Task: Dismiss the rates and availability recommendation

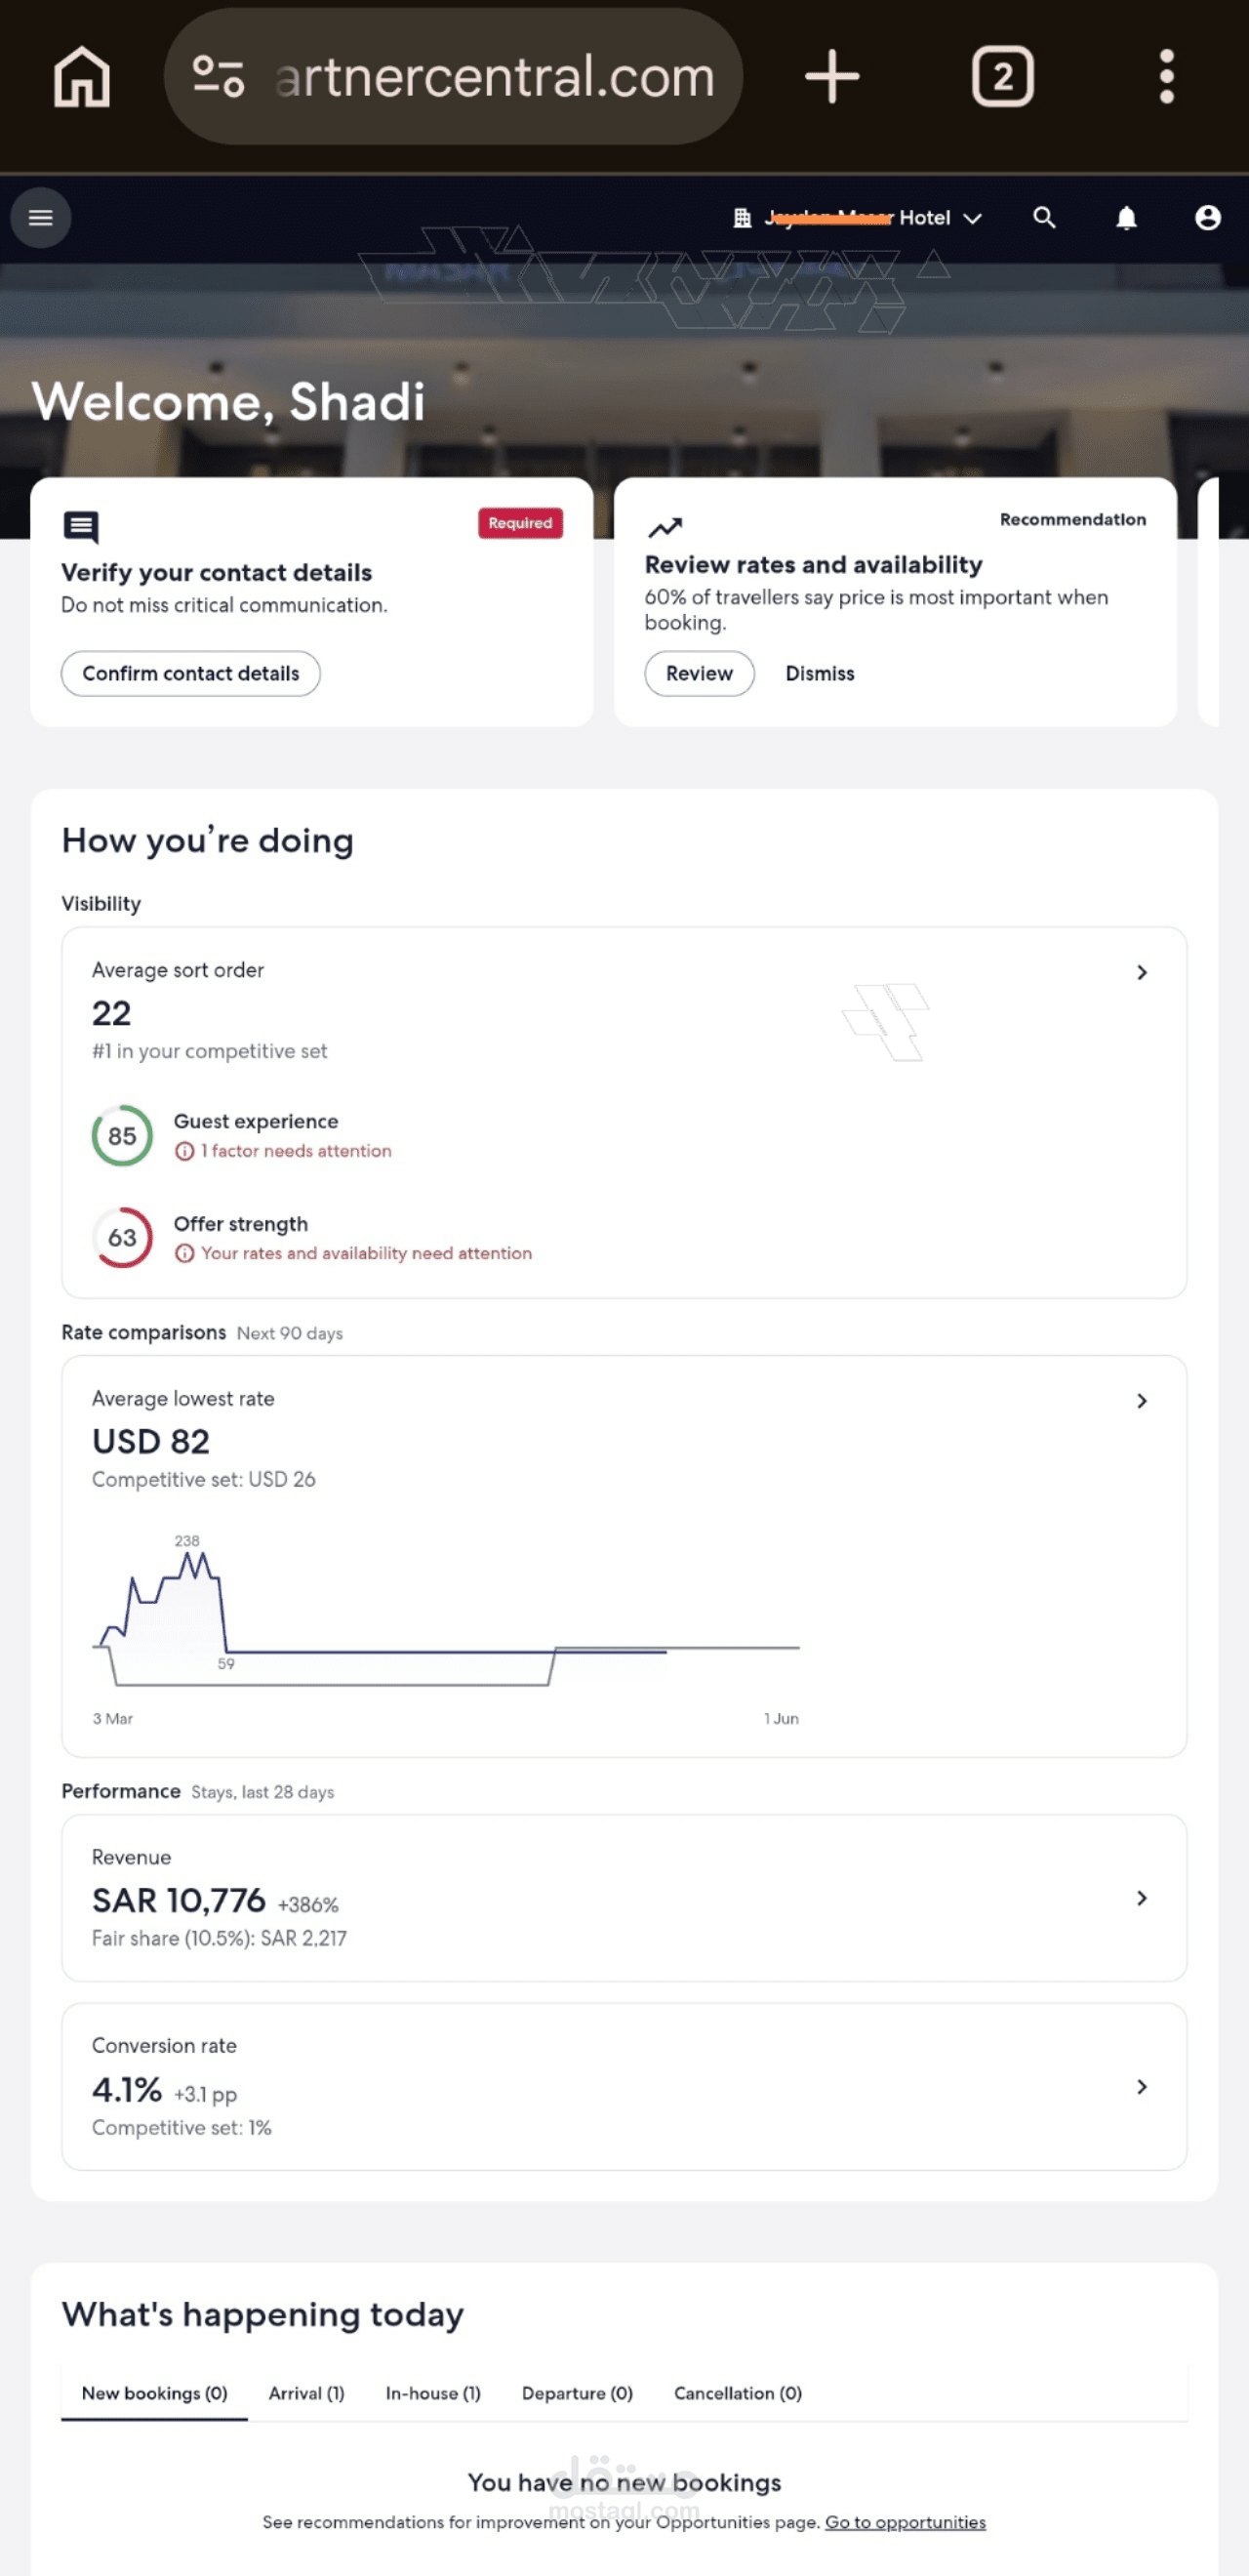Action: (819, 673)
